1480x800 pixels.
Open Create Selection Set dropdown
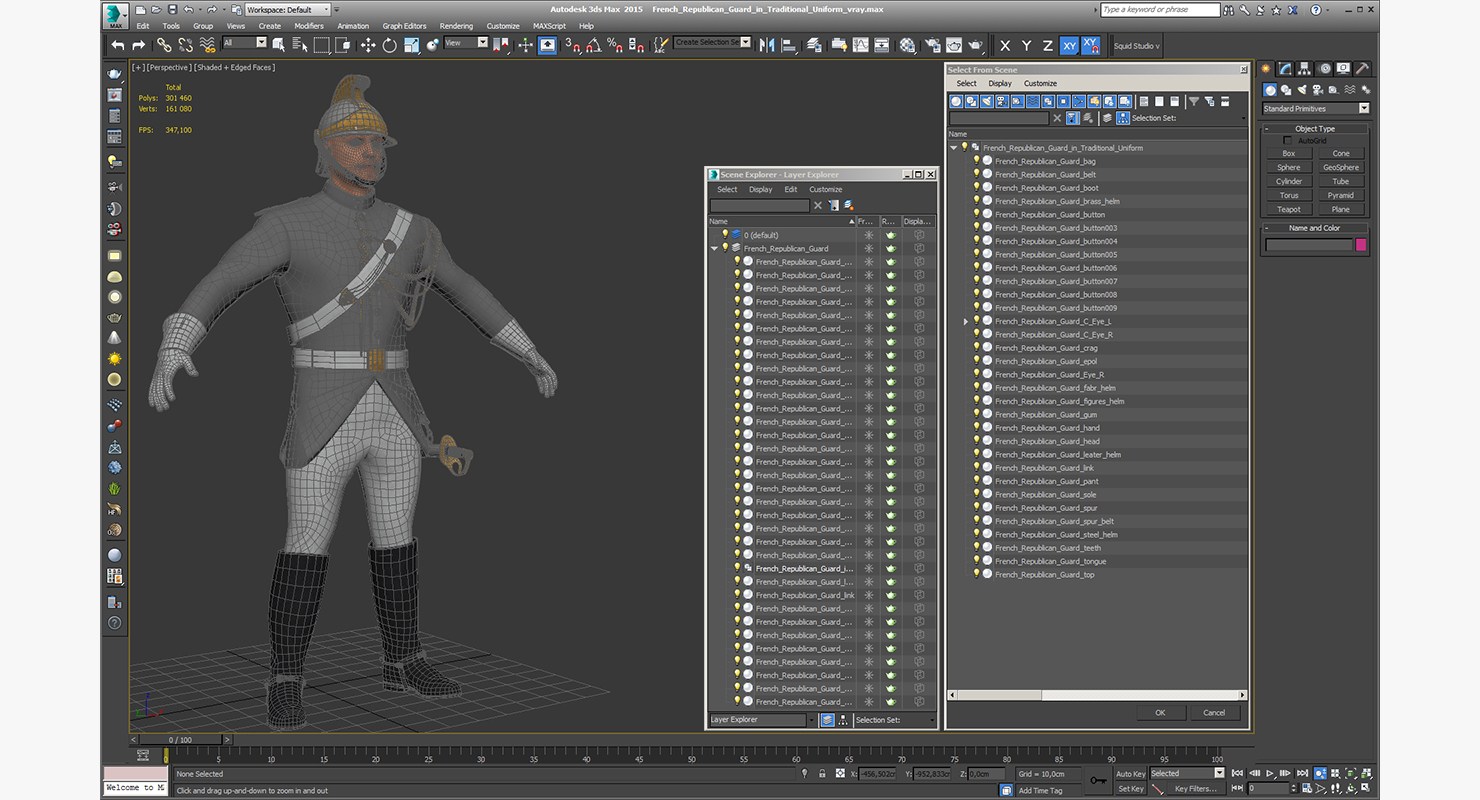(712, 42)
